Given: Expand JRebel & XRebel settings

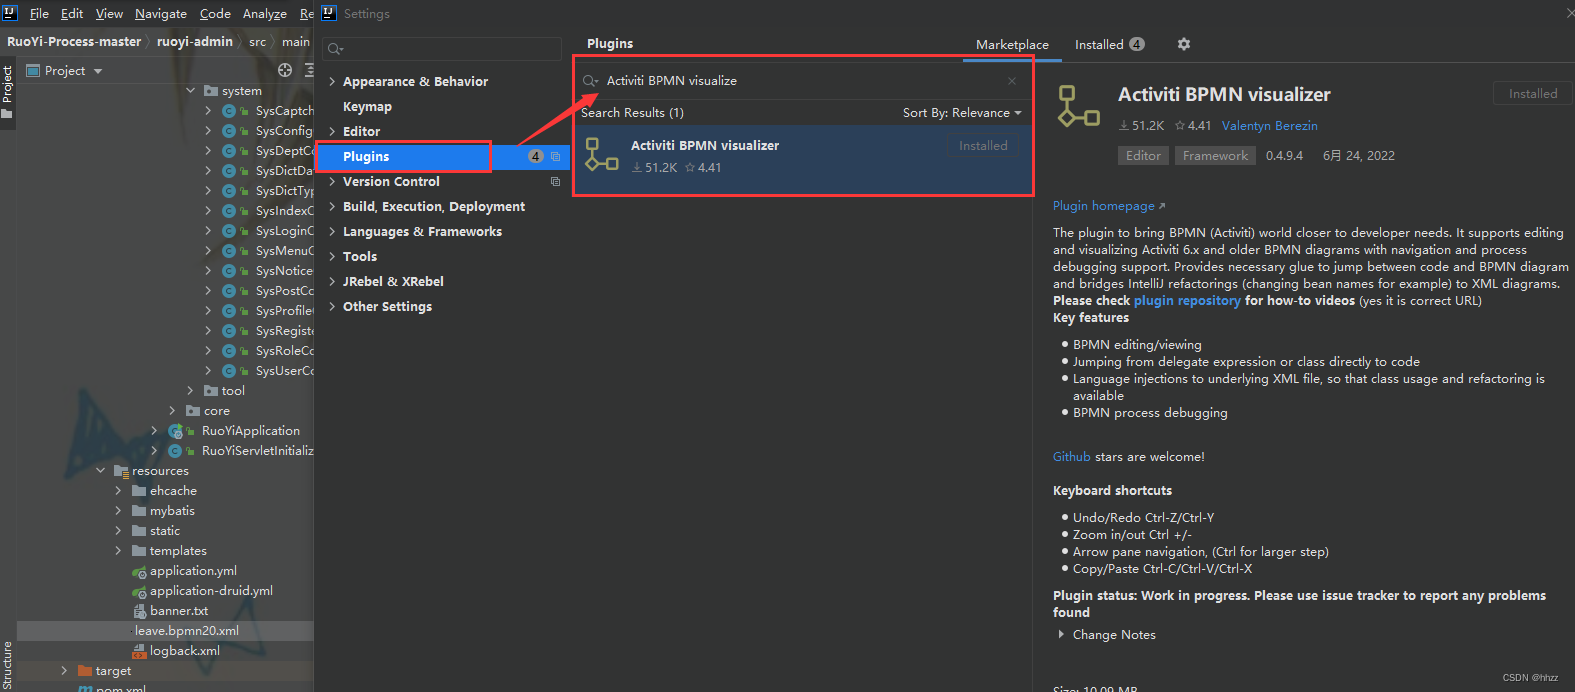Looking at the screenshot, I should click(332, 282).
